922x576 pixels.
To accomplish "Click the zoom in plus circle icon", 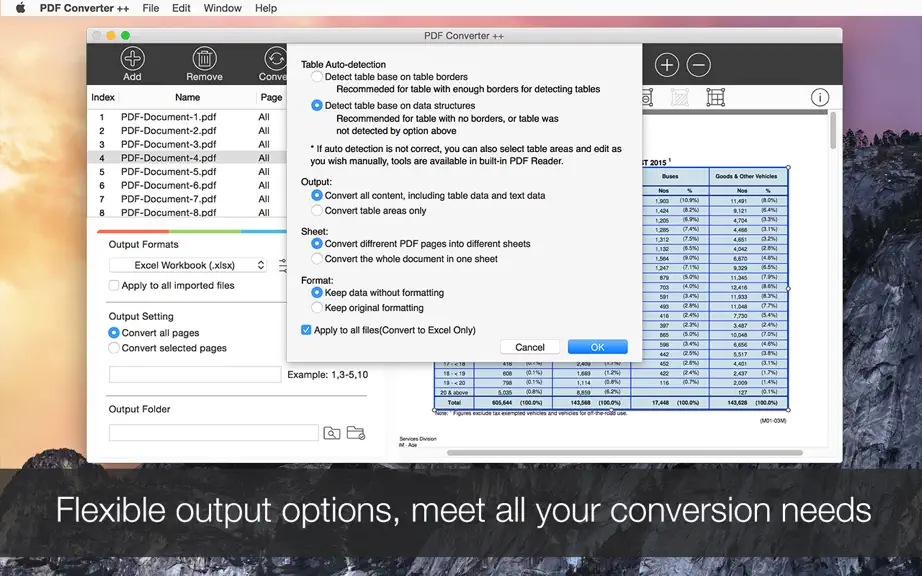I will pyautogui.click(x=667, y=65).
